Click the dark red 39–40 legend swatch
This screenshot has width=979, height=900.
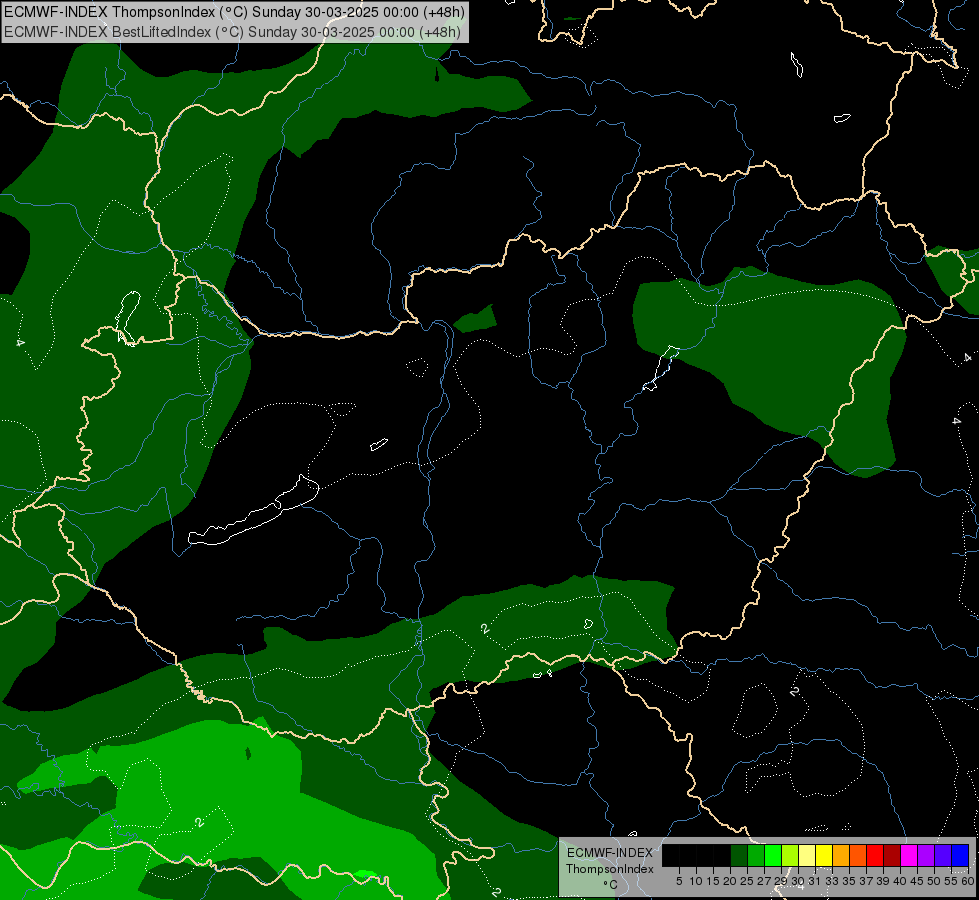coord(892,855)
